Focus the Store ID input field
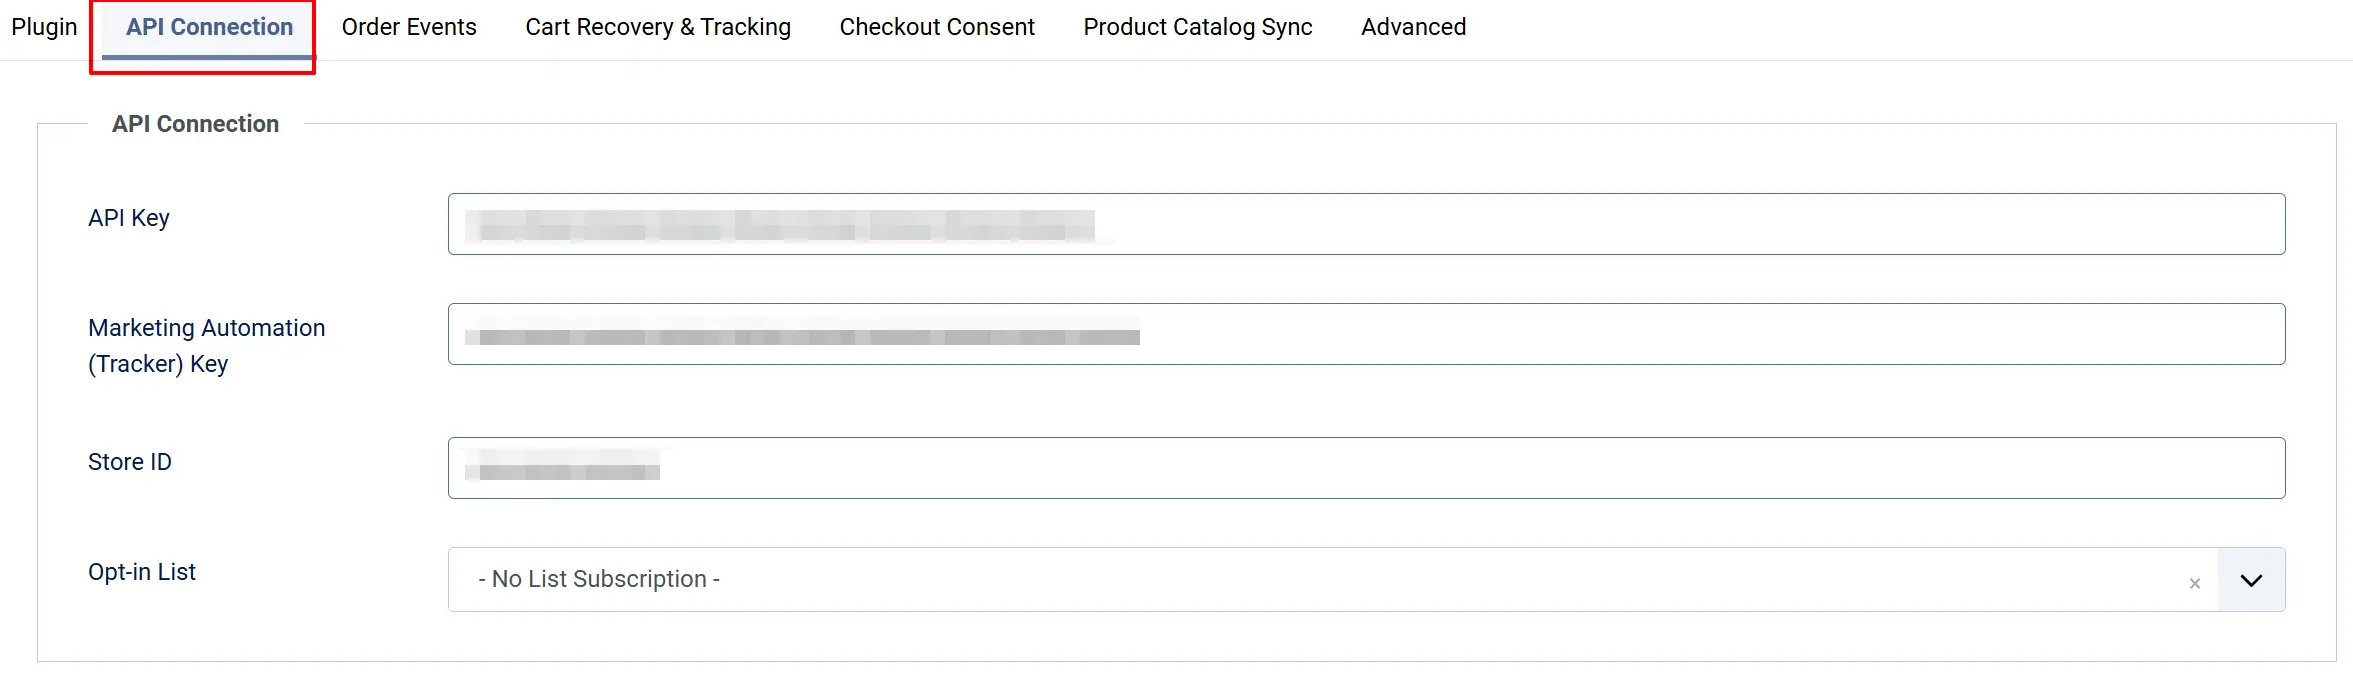The image size is (2353, 675). click(x=1366, y=468)
